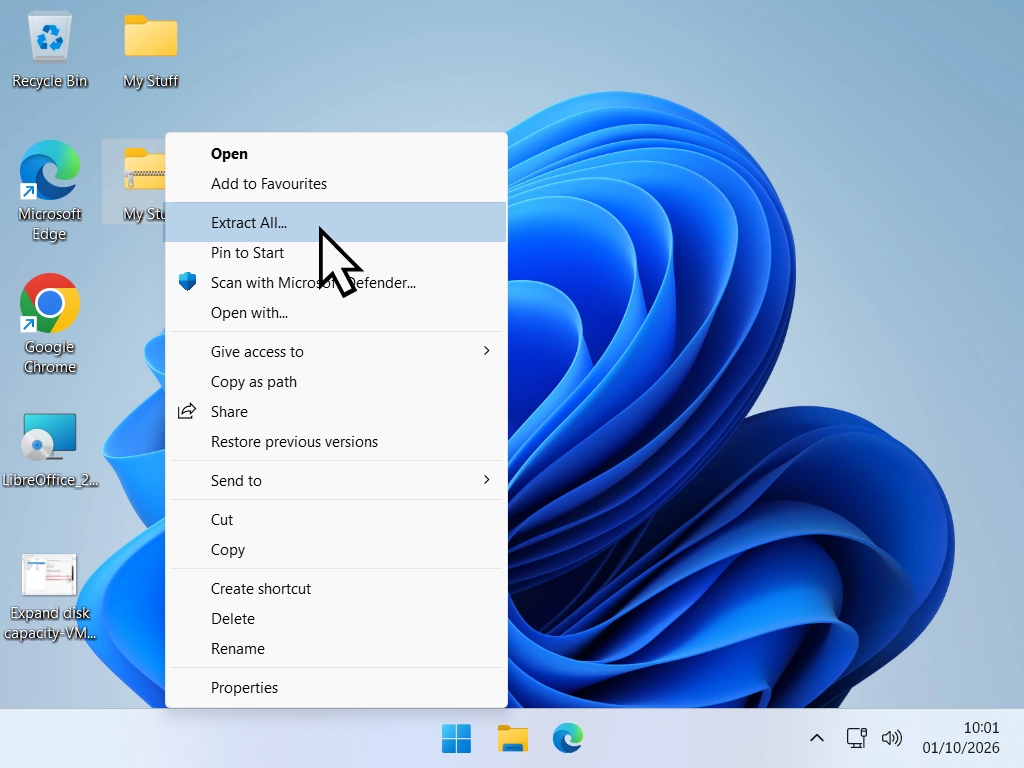
Task: Launch Edge from the taskbar
Action: pyautogui.click(x=568, y=739)
